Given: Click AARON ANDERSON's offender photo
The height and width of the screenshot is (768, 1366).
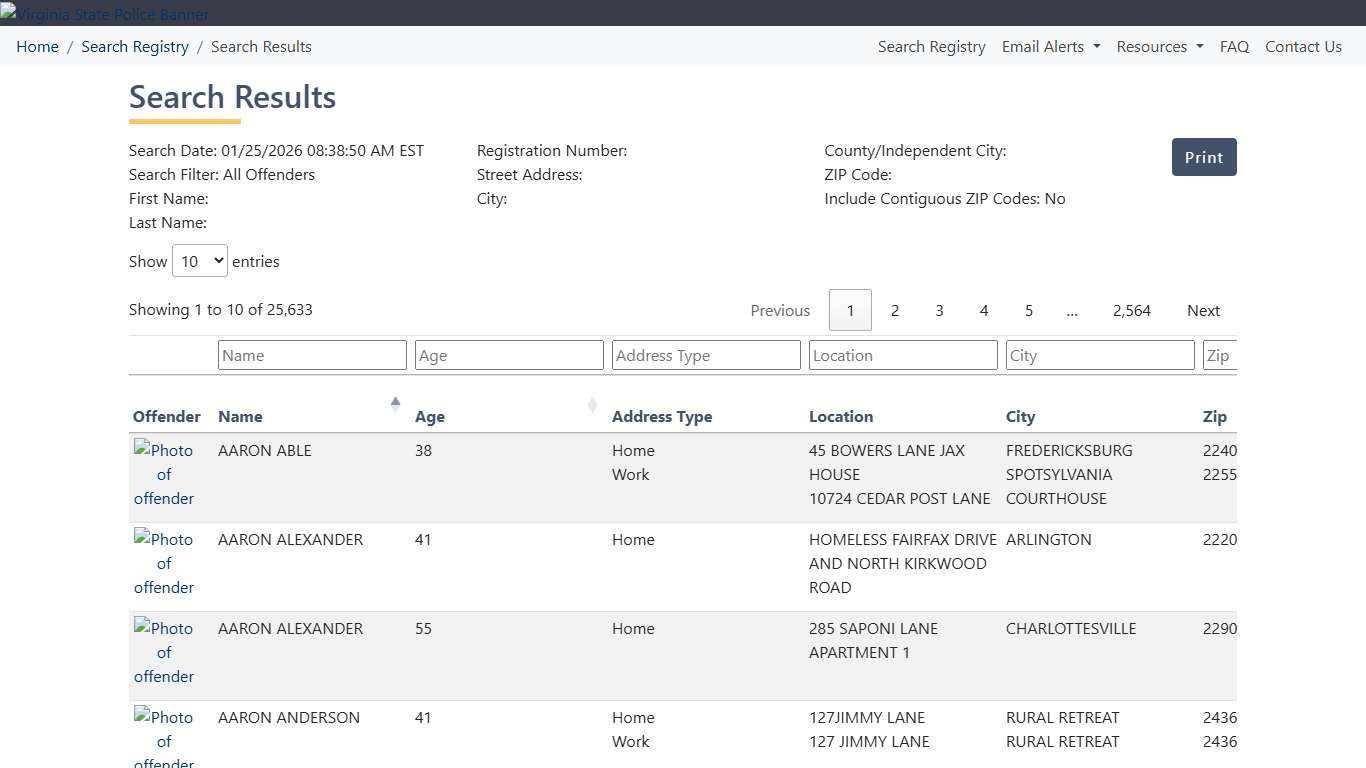Looking at the screenshot, I should click(163, 740).
